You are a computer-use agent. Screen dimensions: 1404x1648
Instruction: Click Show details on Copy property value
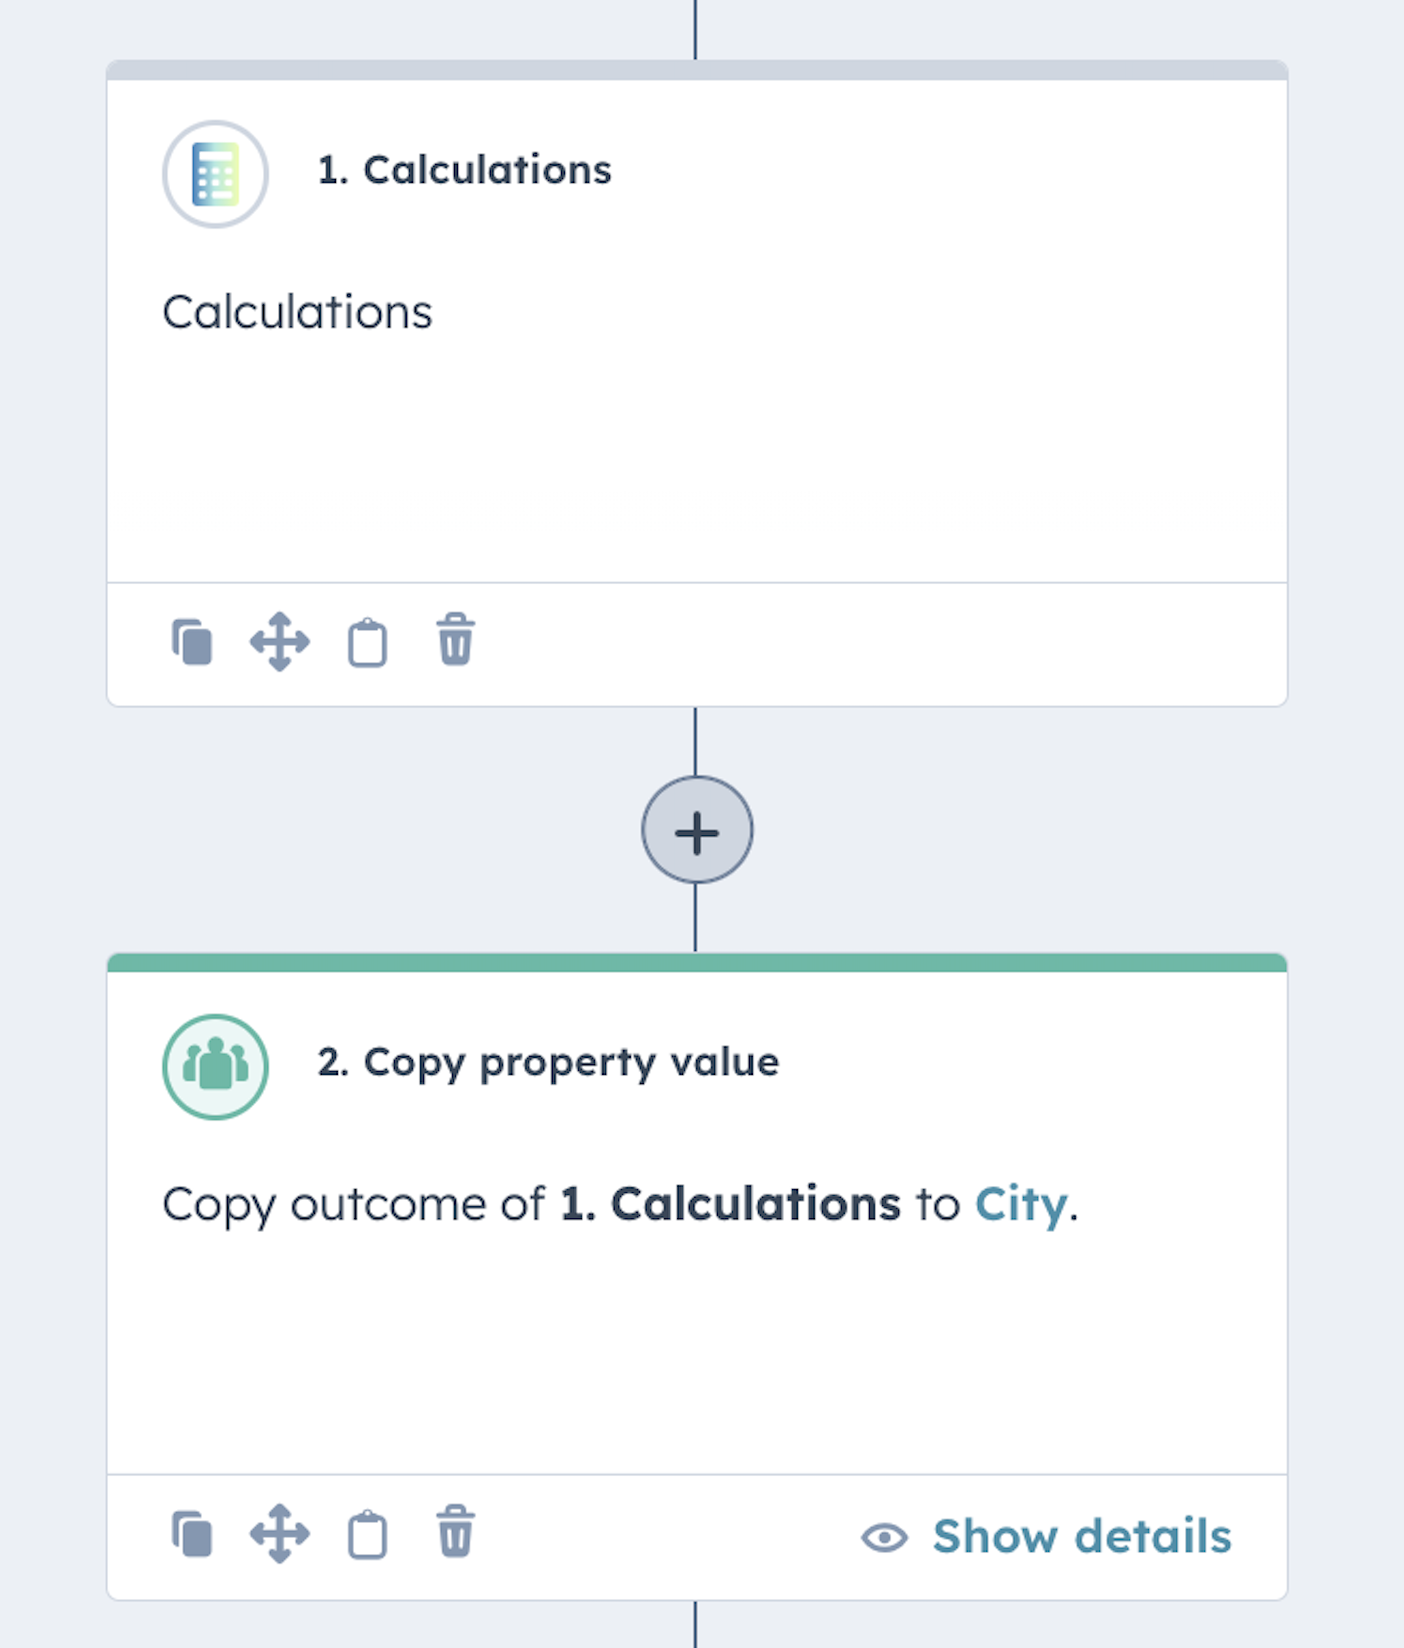1081,1536
